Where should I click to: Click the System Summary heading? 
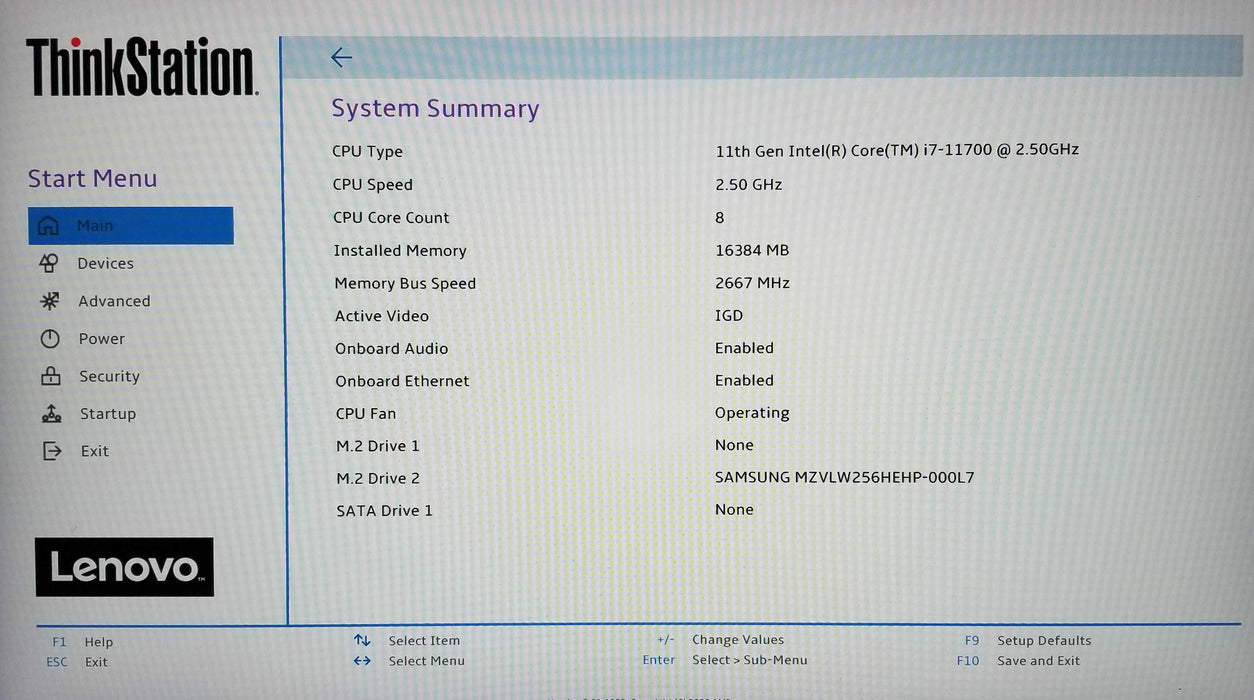pos(435,109)
